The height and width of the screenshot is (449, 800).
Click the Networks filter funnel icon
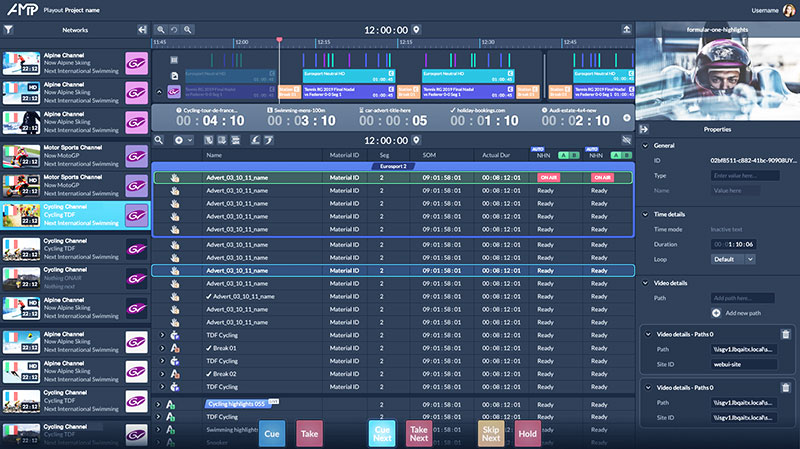pos(8,30)
